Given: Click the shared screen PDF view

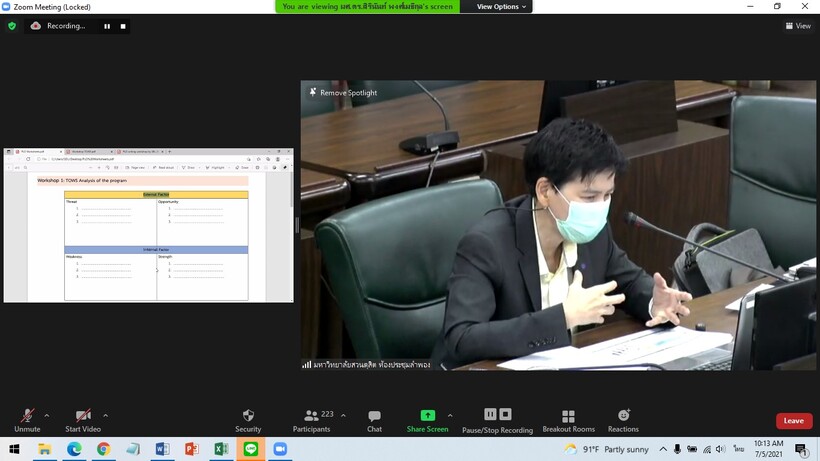Looking at the screenshot, I should [149, 225].
